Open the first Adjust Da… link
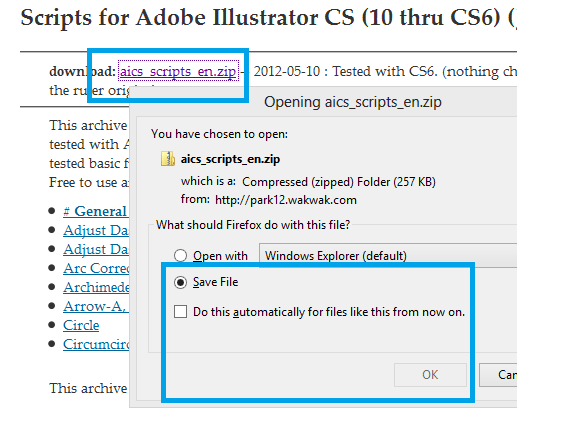 (x=96, y=230)
